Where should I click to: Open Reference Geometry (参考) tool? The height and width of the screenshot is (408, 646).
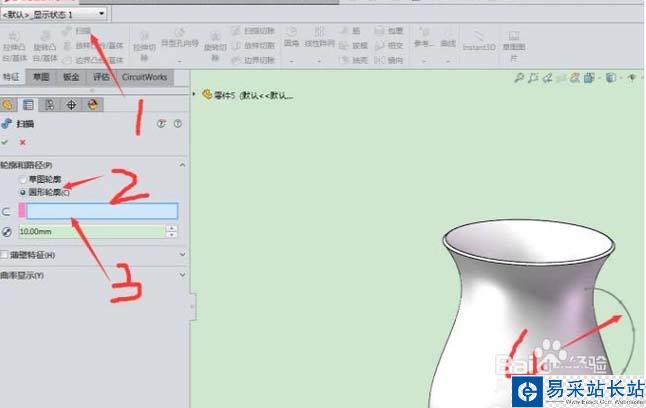pos(424,37)
